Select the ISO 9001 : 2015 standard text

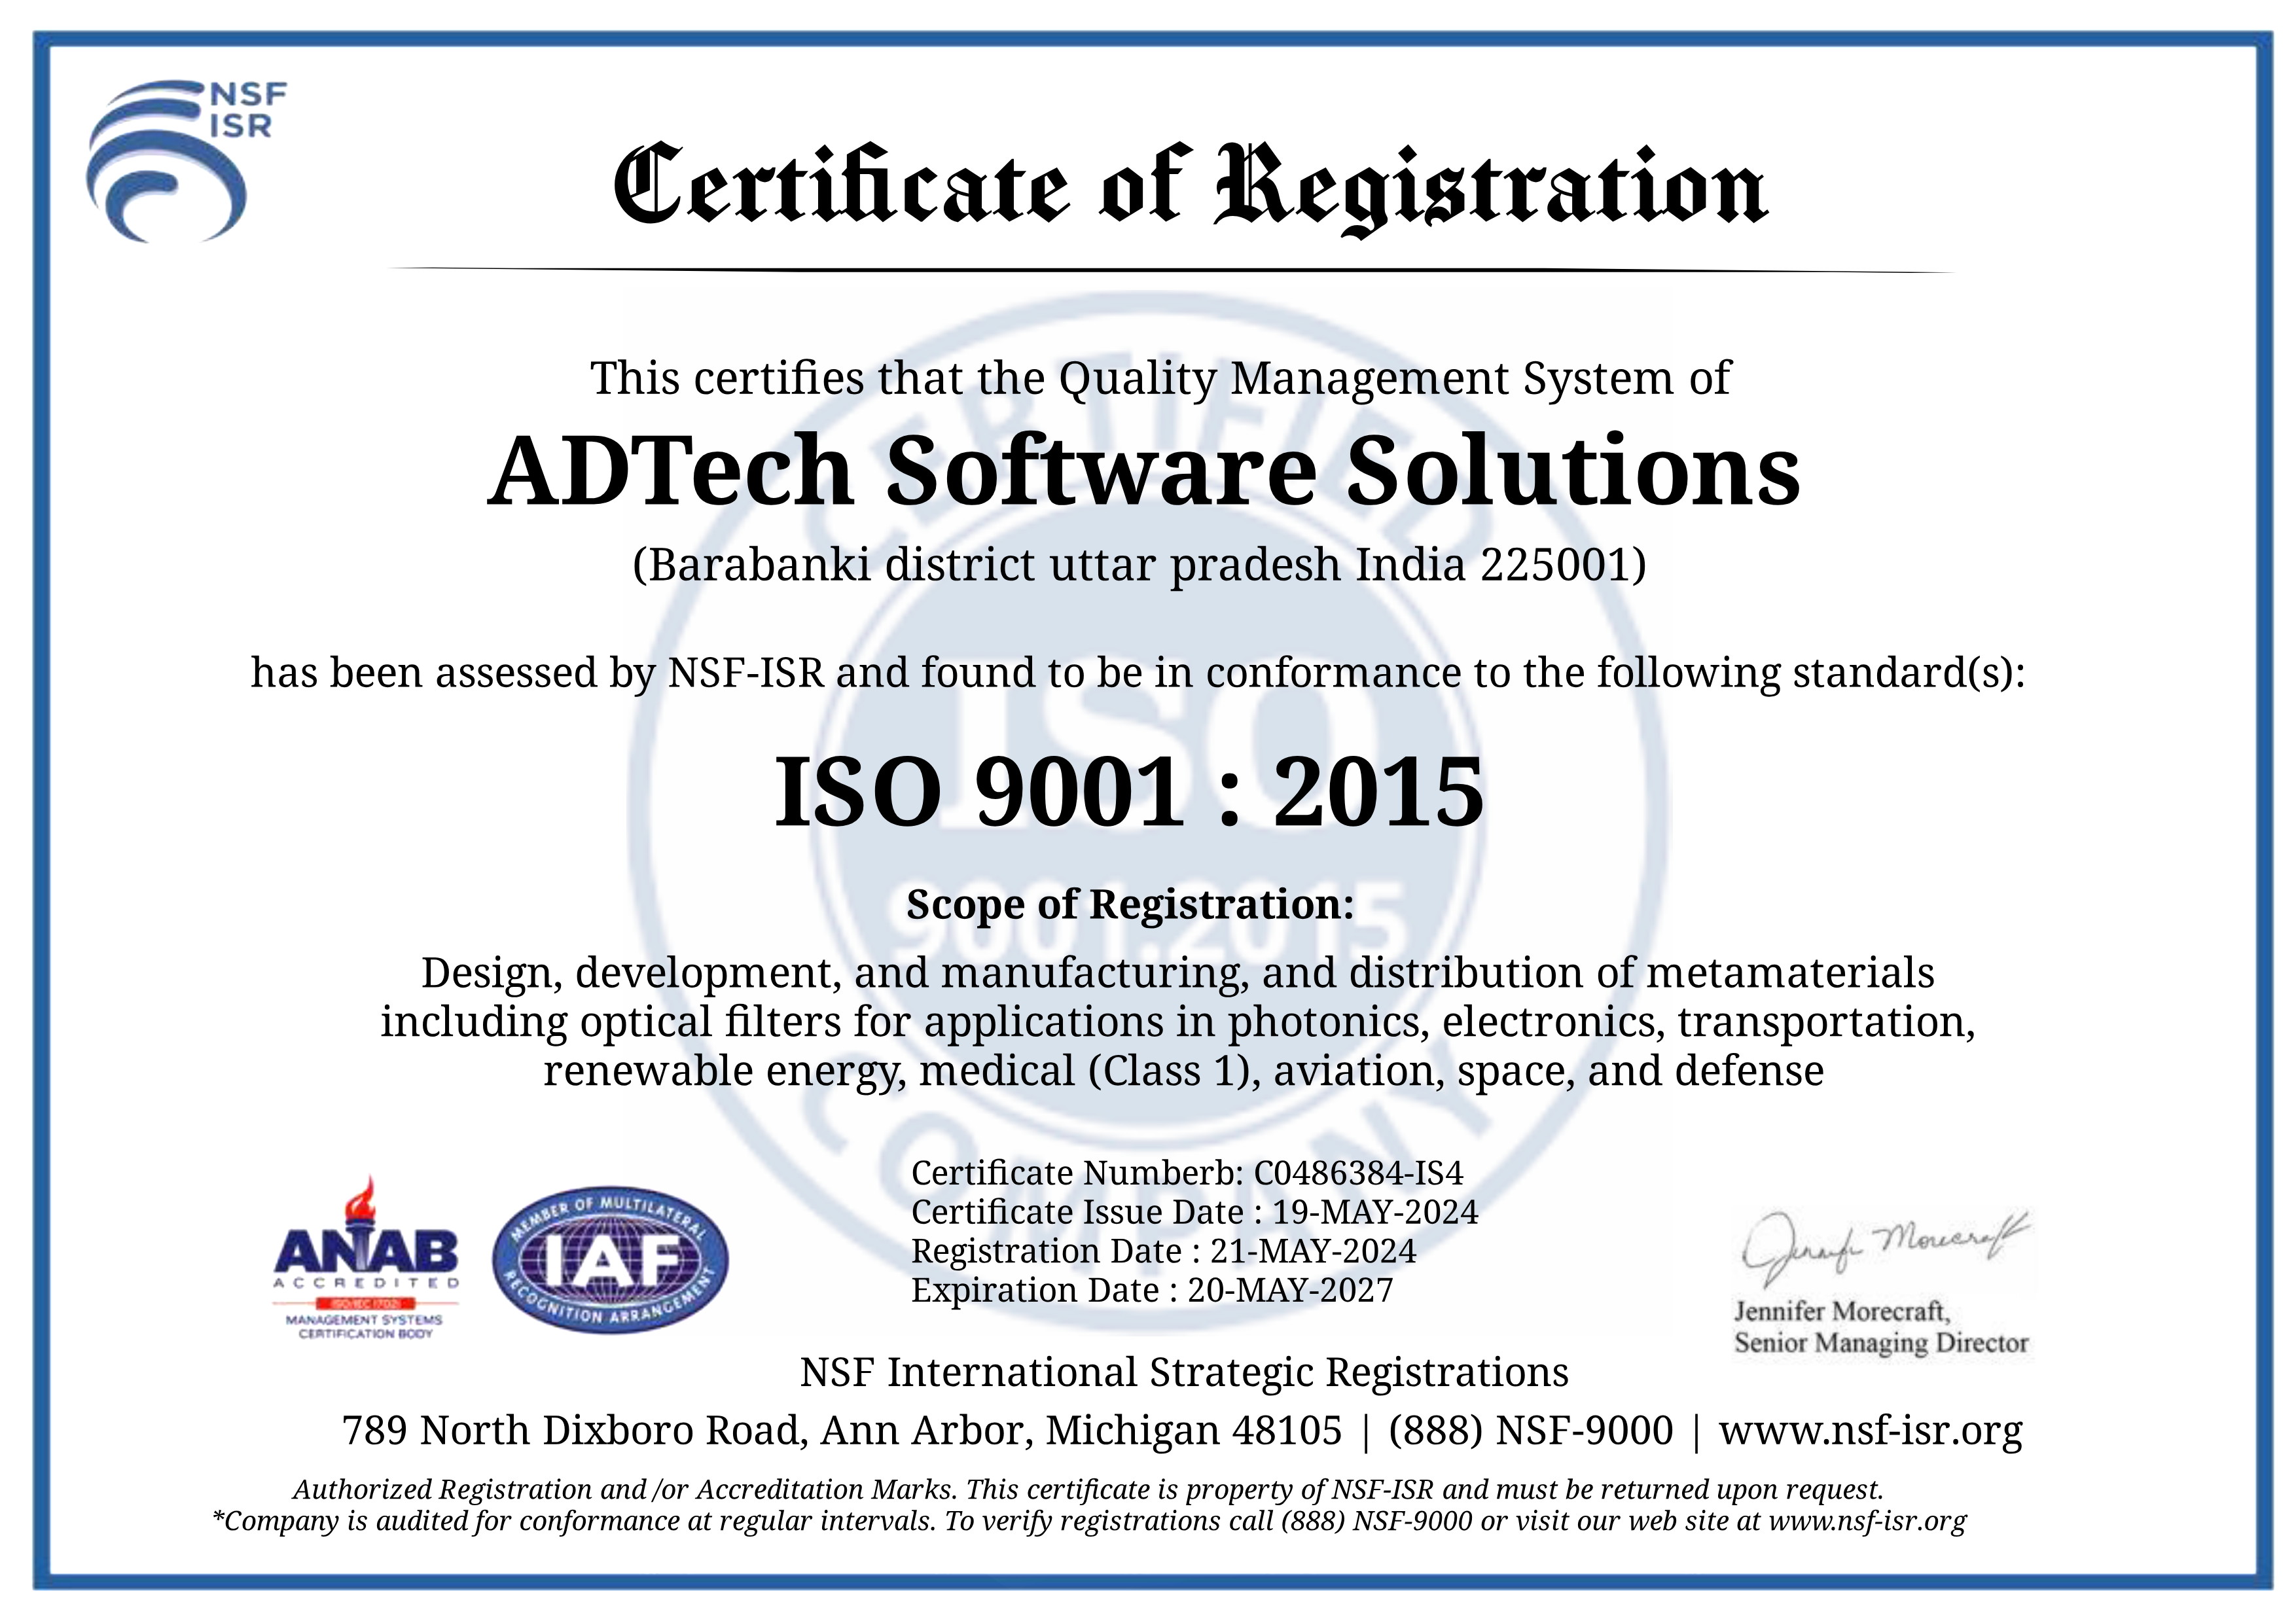coord(1129,792)
